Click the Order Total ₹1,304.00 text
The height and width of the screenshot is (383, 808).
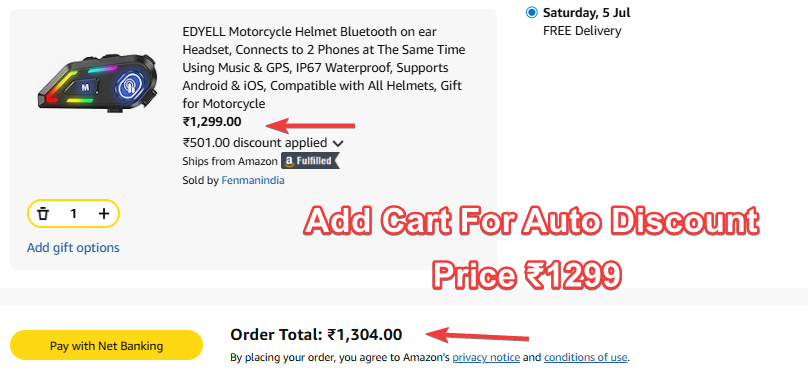click(x=316, y=335)
